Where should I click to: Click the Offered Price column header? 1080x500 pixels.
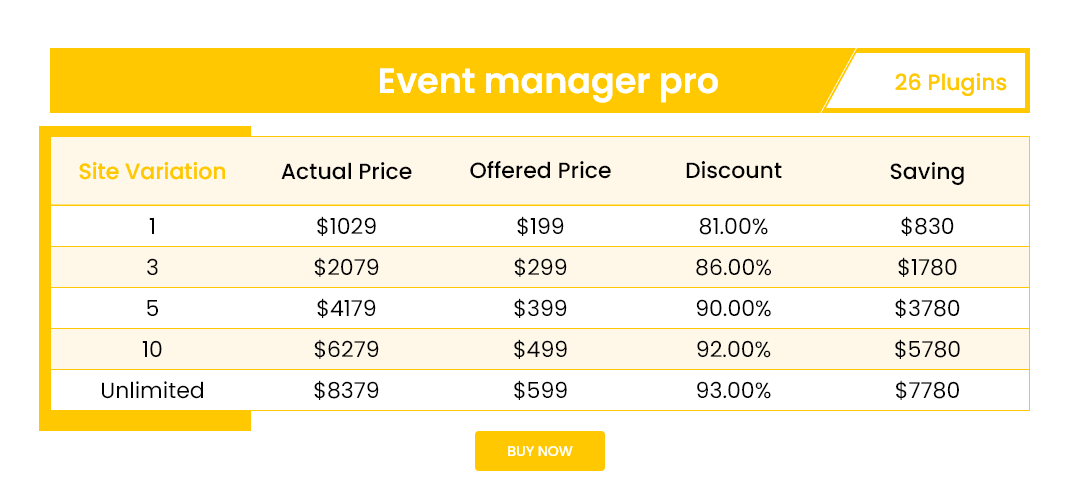pyautogui.click(x=540, y=170)
